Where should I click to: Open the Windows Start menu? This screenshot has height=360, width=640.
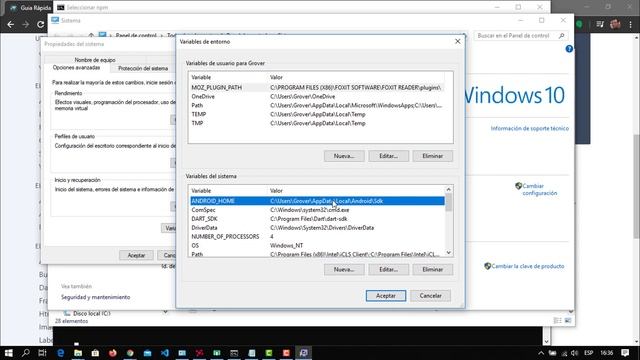pyautogui.click(x=8, y=353)
